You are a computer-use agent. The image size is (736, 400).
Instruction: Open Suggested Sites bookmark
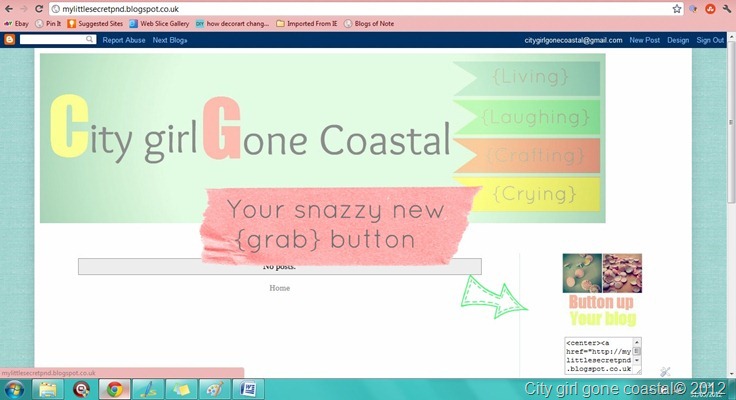pos(95,23)
